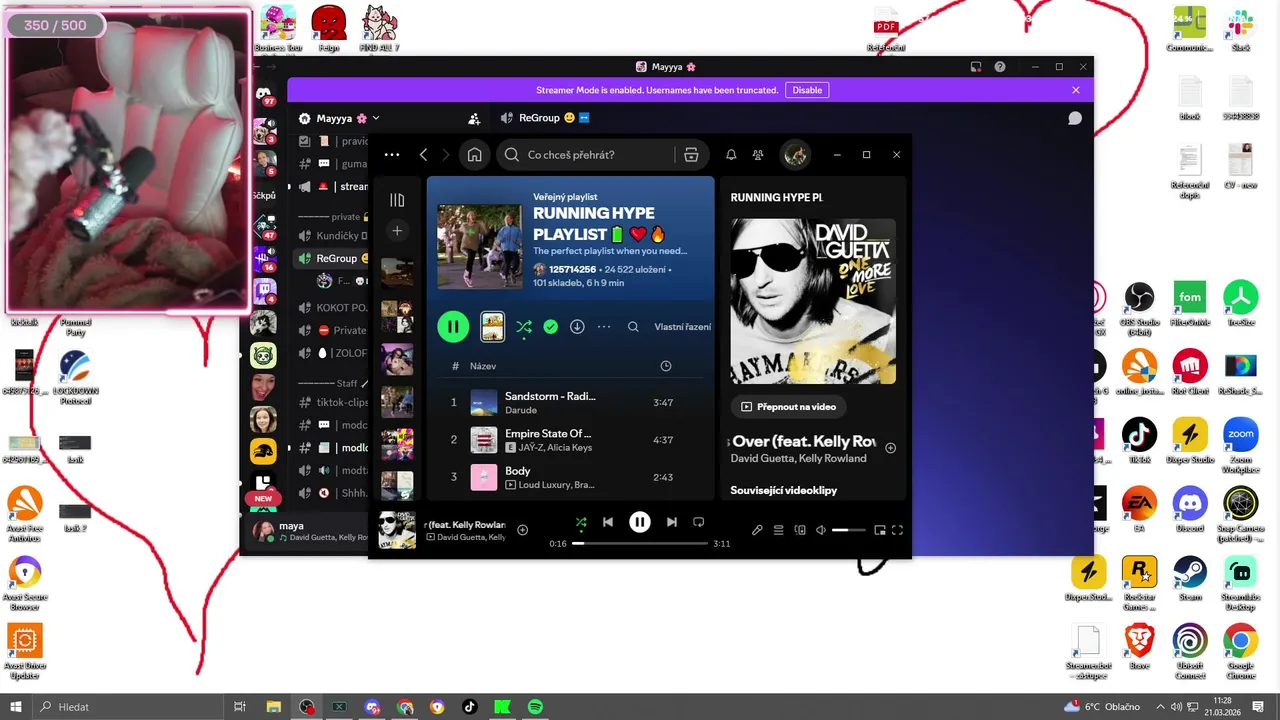Open weather 6°C Oblačno widget
1280x720 pixels.
click(x=1102, y=707)
